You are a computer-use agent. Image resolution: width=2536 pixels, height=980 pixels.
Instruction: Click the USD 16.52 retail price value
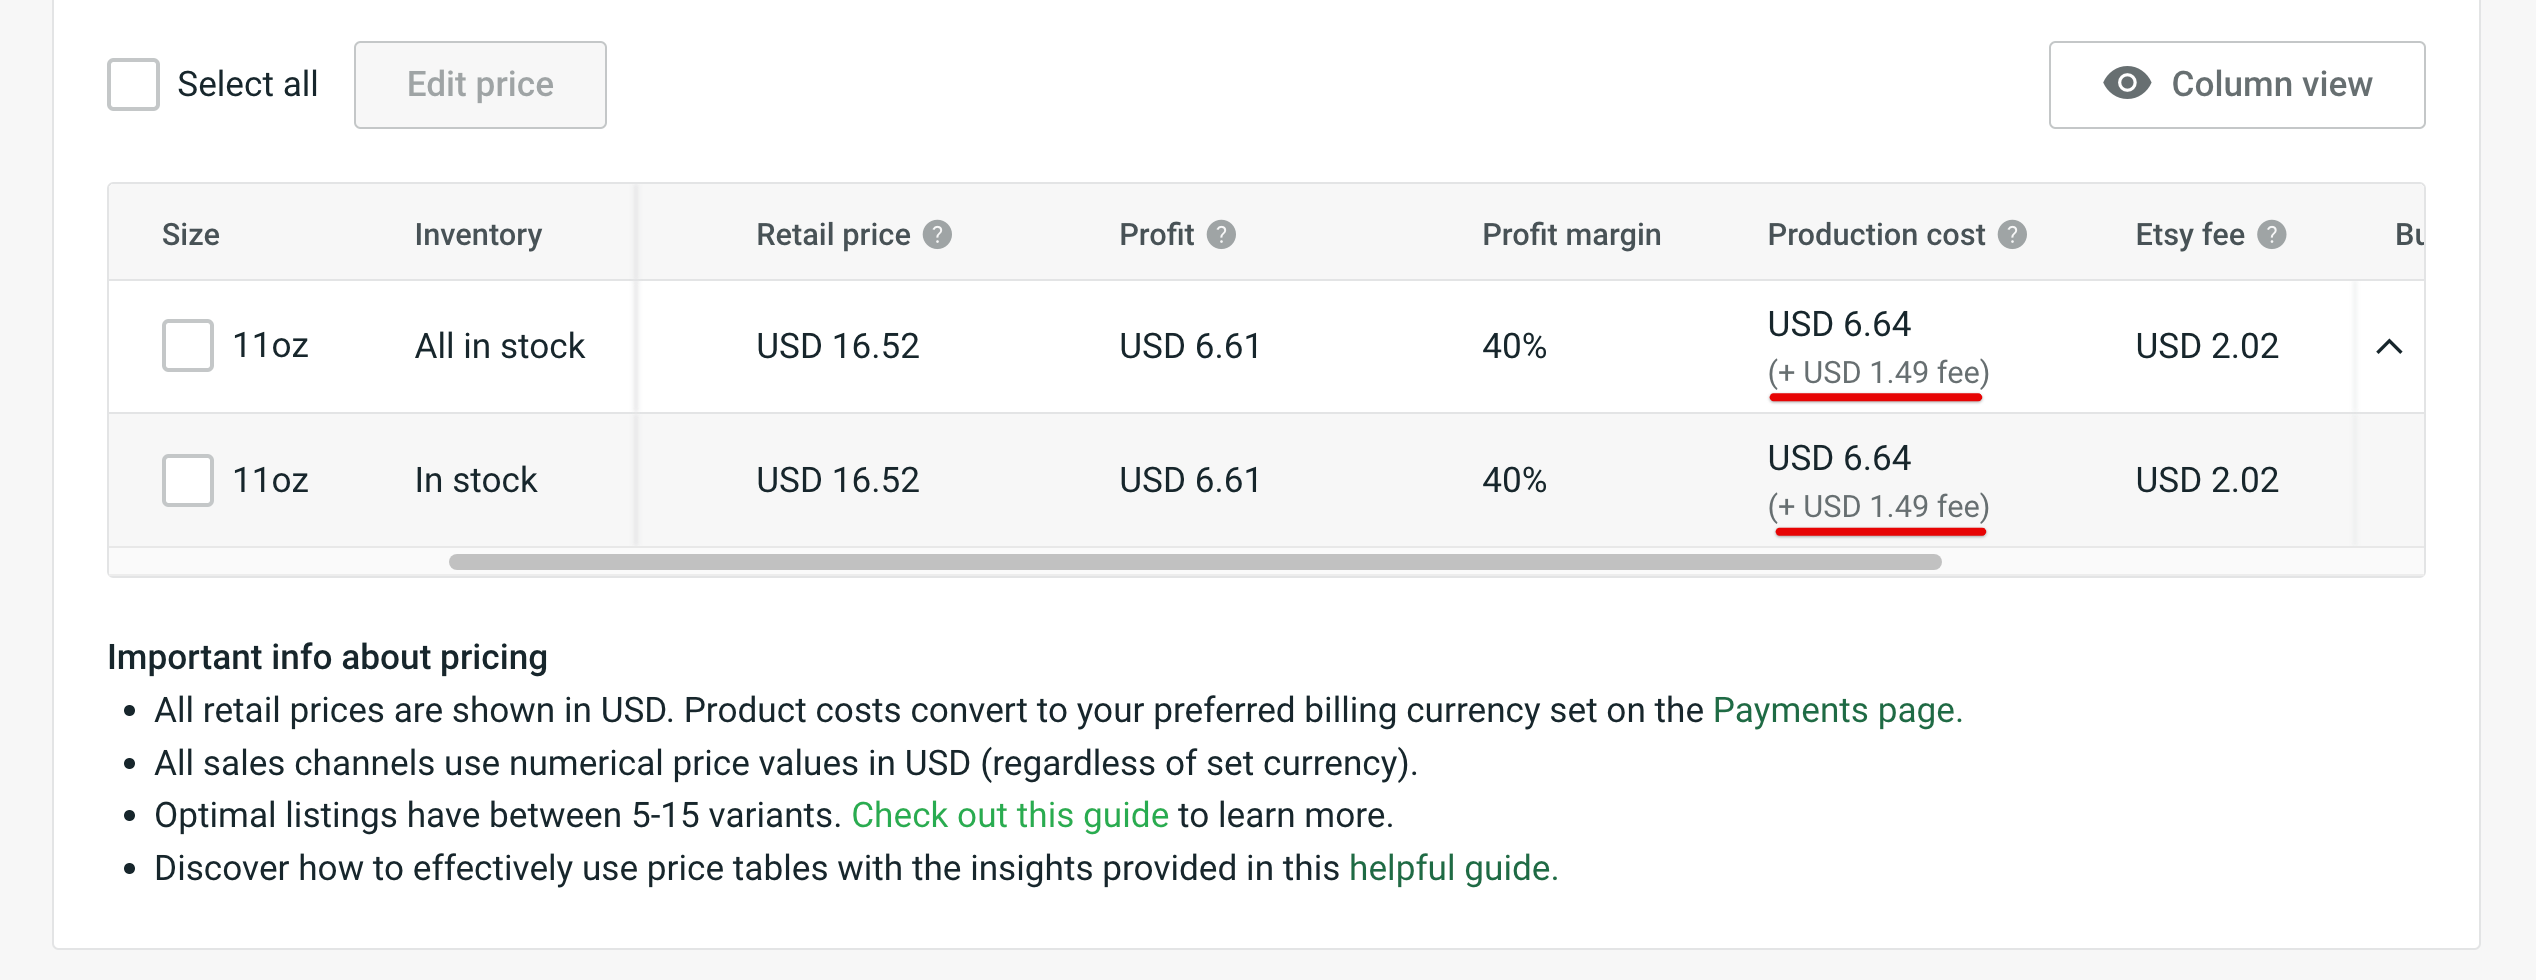837,345
